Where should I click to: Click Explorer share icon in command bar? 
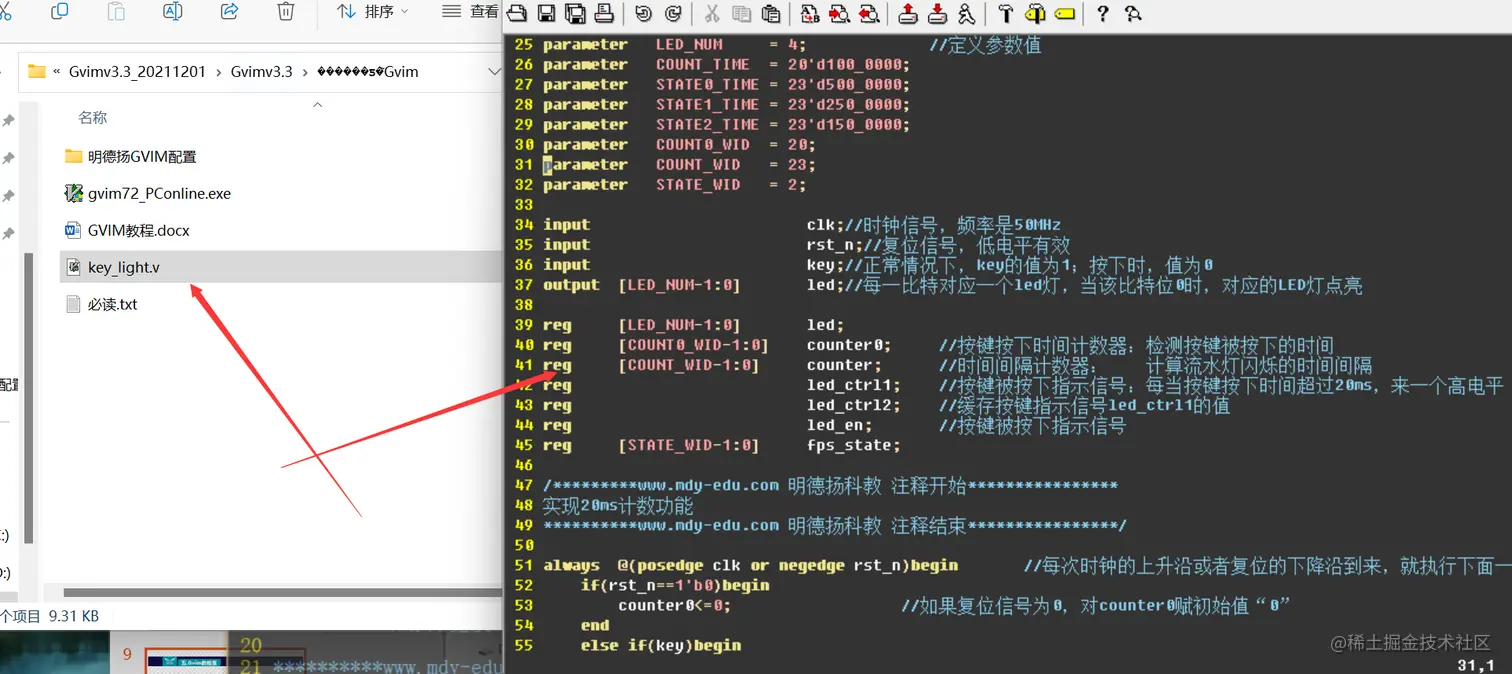click(229, 11)
